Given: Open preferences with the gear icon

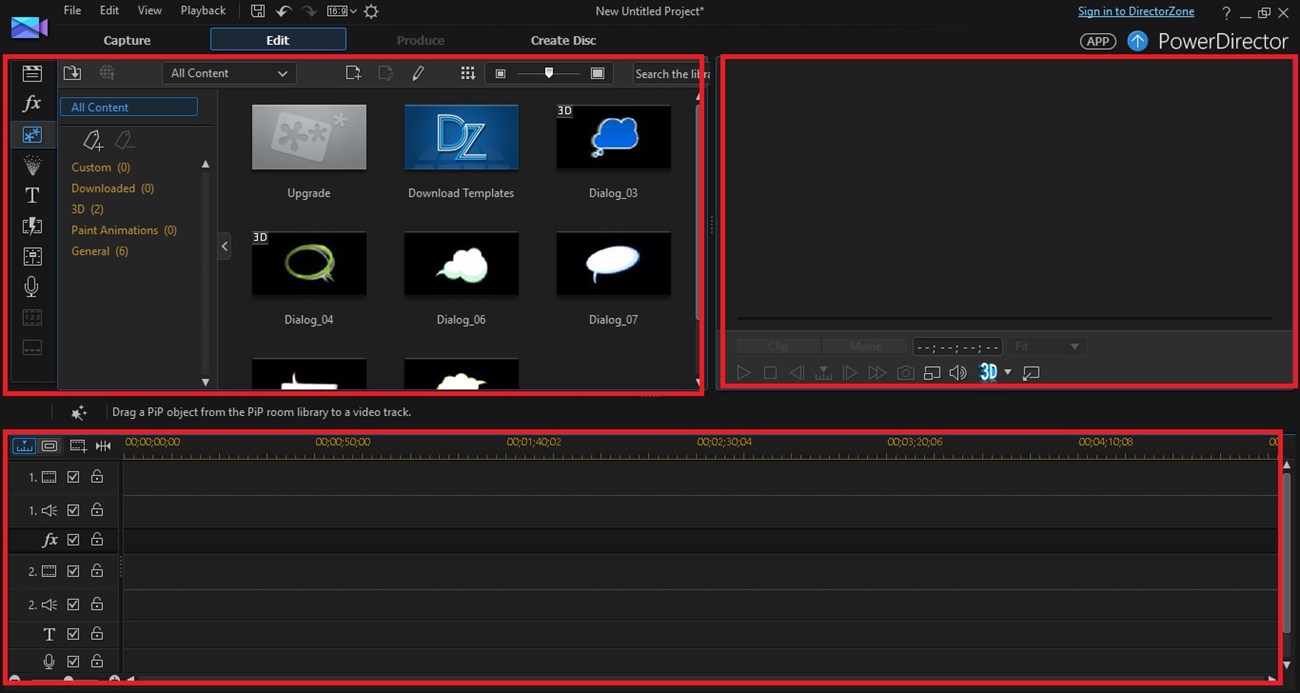Looking at the screenshot, I should 371,11.
